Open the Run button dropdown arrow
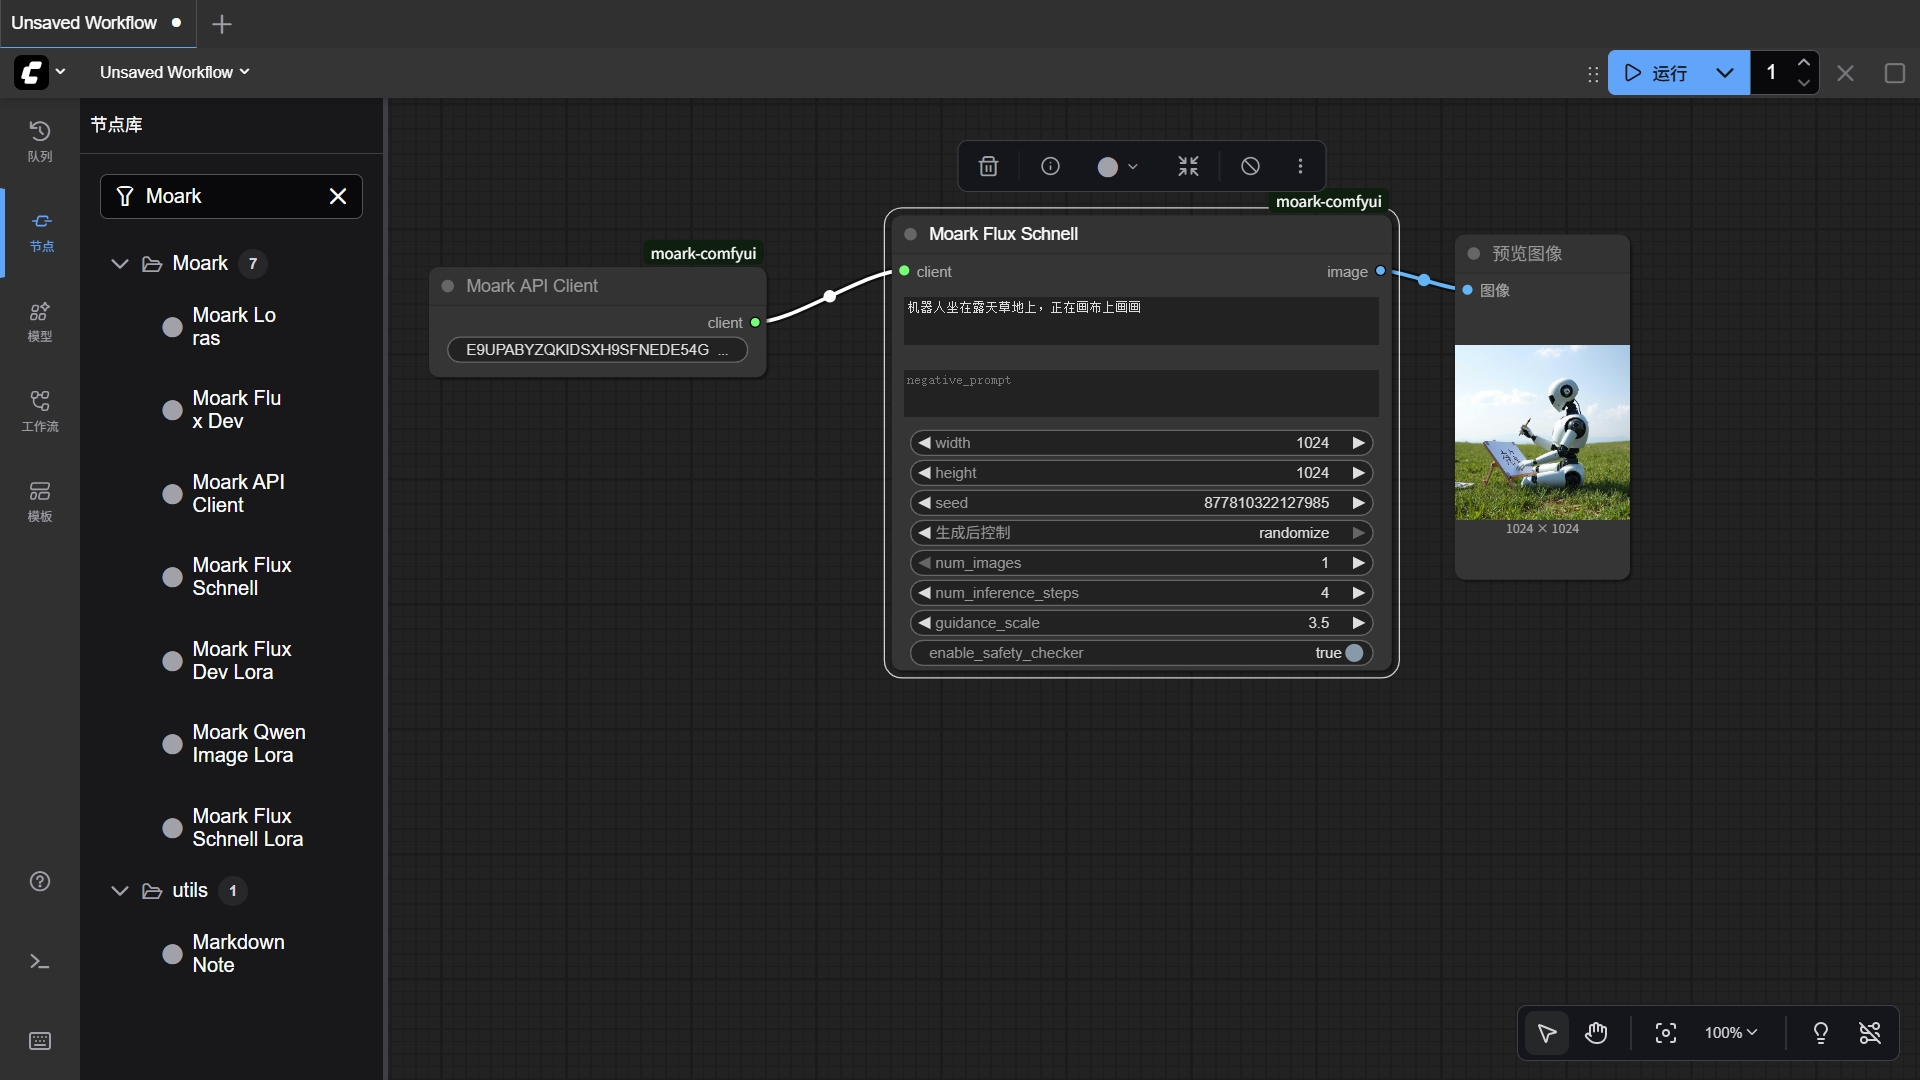This screenshot has height=1080, width=1920. click(x=1724, y=73)
